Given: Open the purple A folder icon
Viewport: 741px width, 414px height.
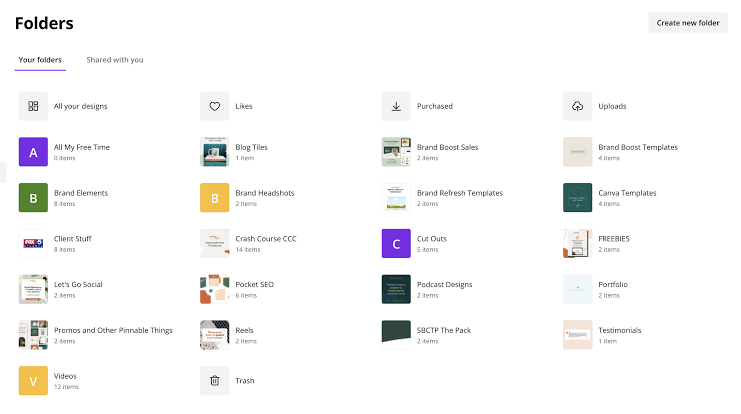Looking at the screenshot, I should click(33, 152).
